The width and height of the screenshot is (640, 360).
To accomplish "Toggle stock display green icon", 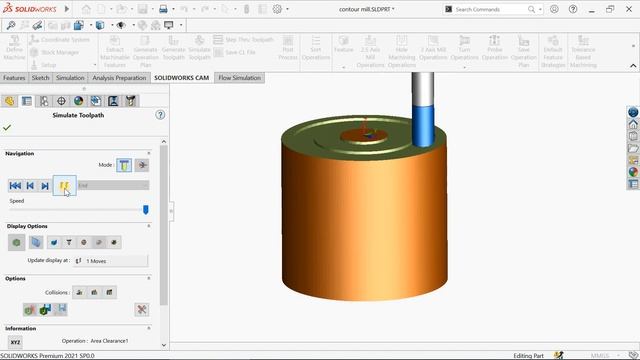I will pyautogui.click(x=16, y=242).
